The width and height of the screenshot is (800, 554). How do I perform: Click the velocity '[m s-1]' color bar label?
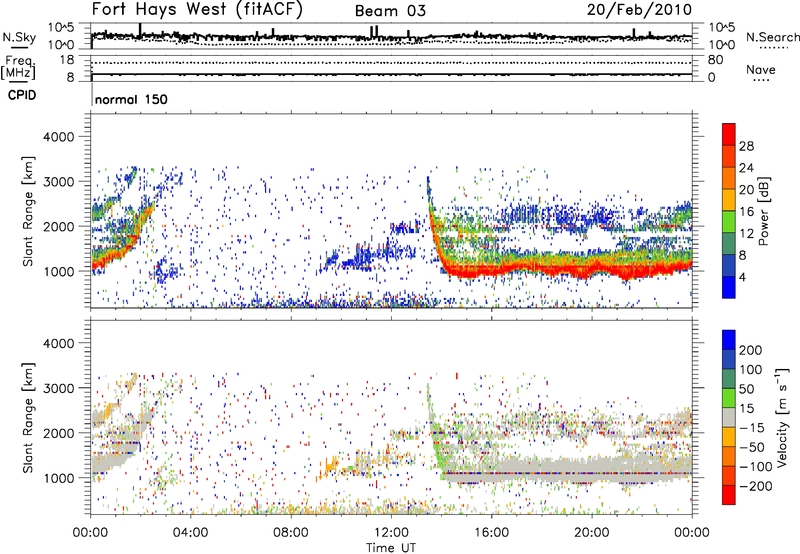coord(782,417)
